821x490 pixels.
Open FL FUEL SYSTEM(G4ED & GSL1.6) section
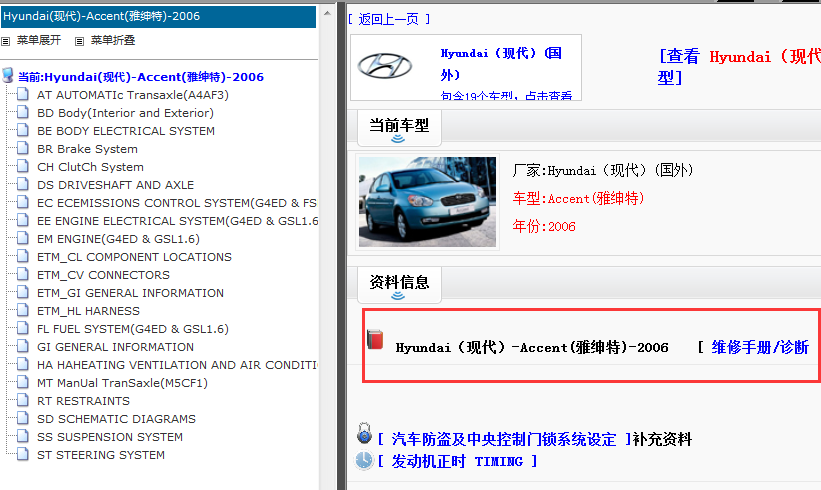coord(132,329)
